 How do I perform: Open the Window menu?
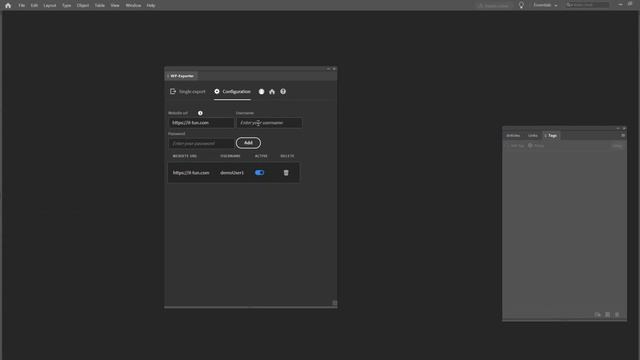coord(133,5)
